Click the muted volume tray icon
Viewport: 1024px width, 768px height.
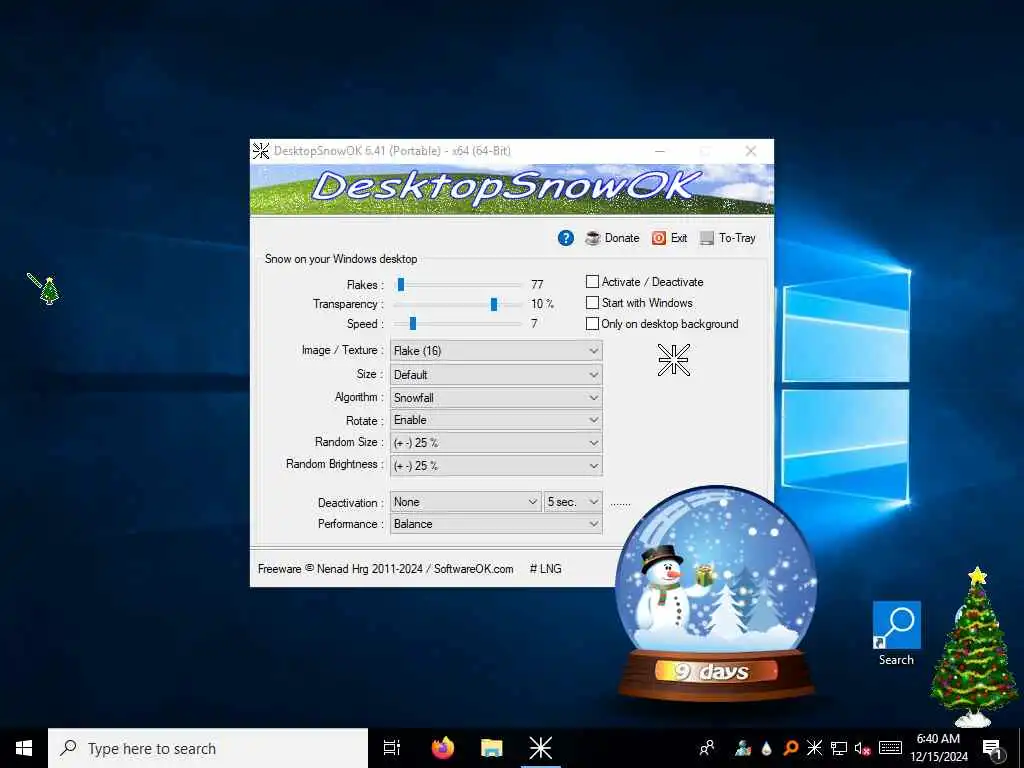[x=863, y=748]
